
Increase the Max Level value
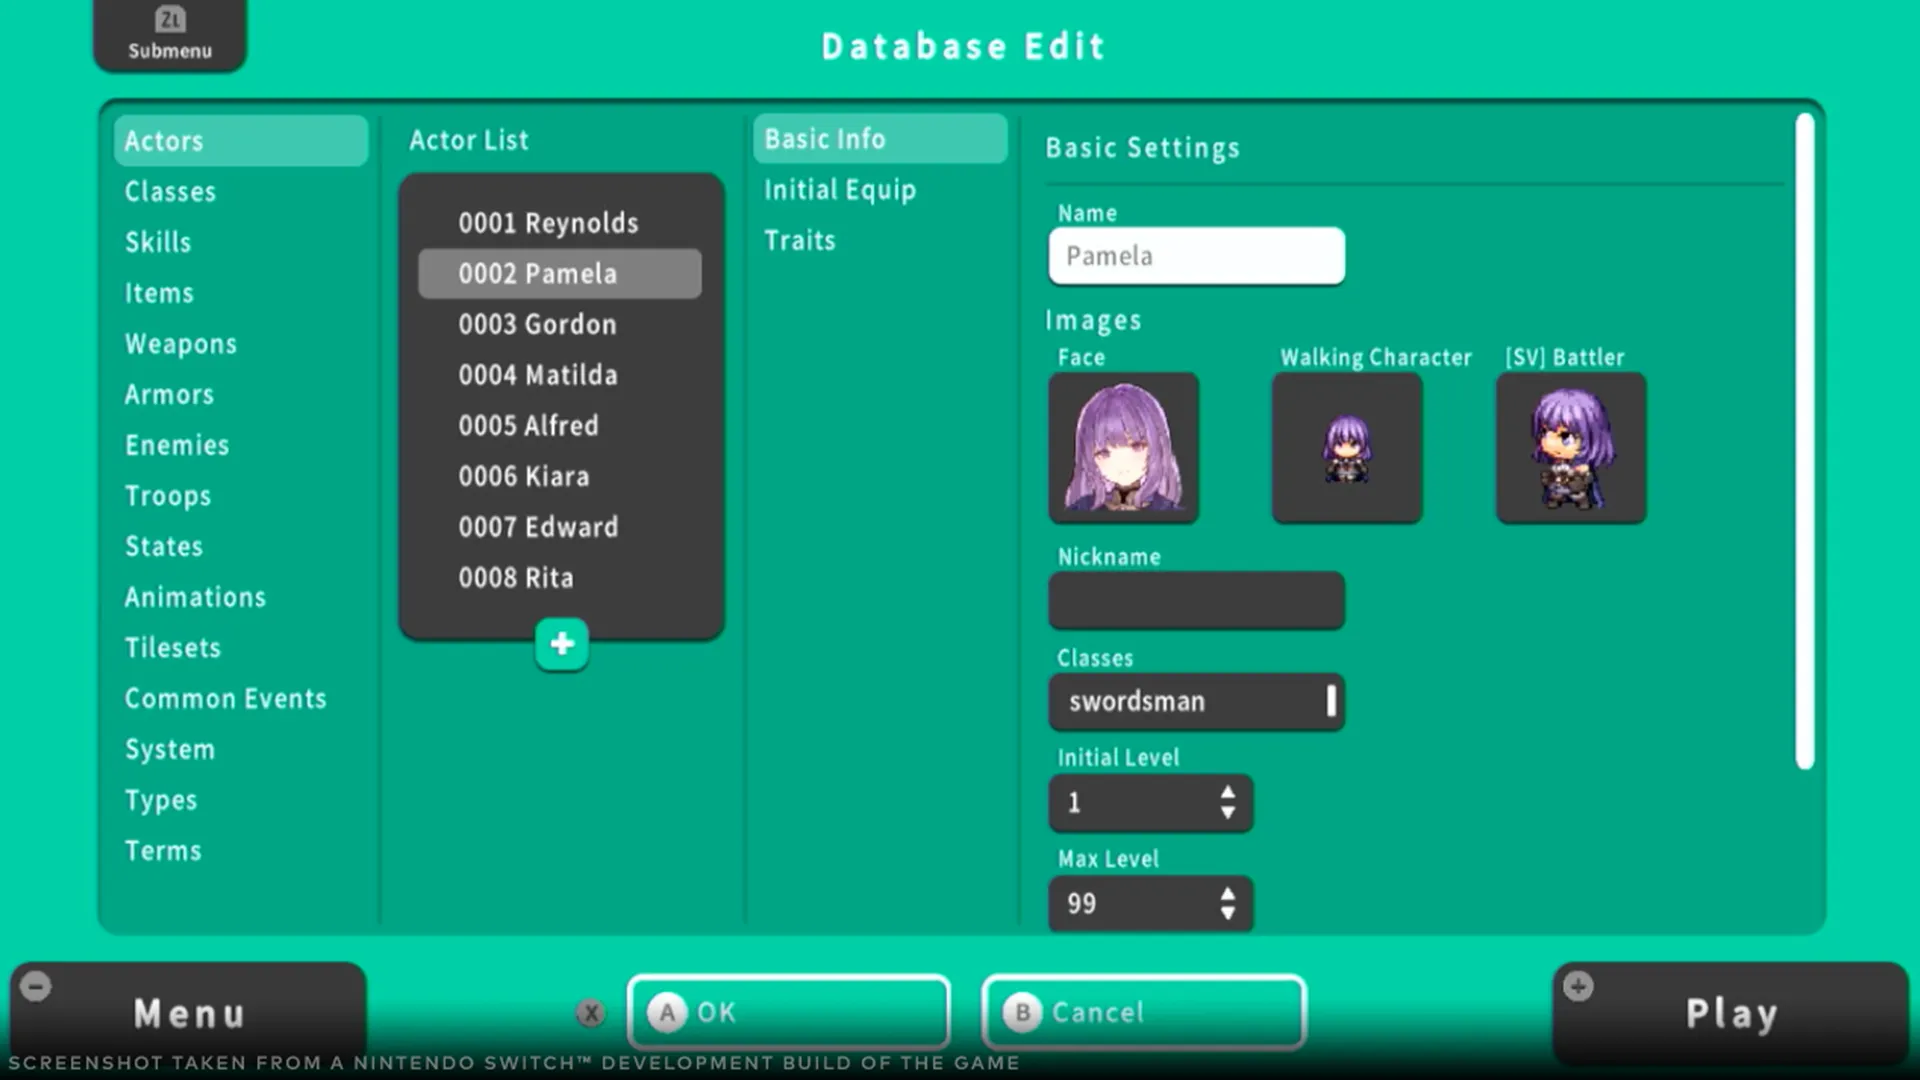click(x=1228, y=893)
